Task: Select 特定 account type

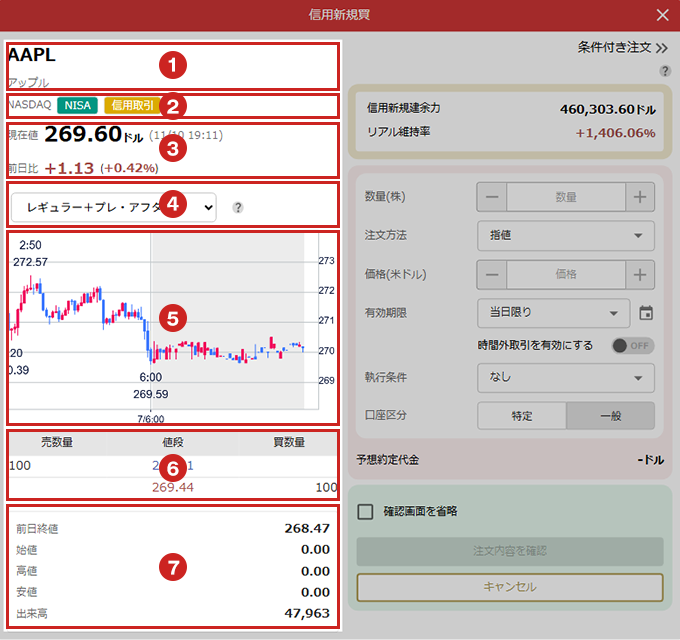Action: coord(522,416)
